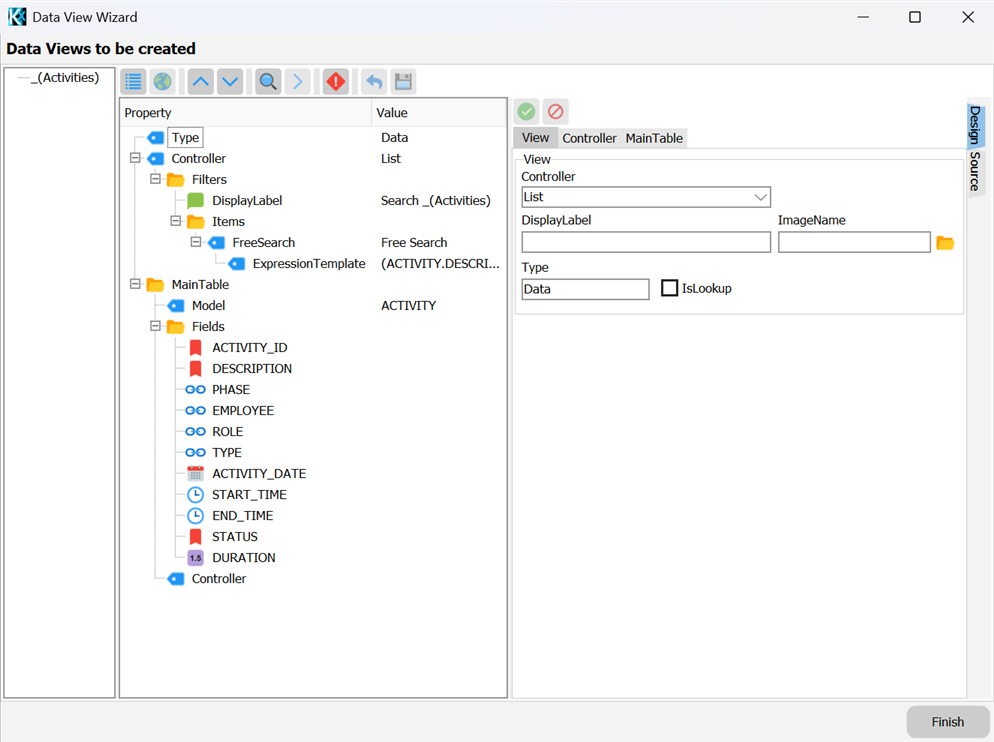
Task: Click the Finish button
Action: [948, 722]
